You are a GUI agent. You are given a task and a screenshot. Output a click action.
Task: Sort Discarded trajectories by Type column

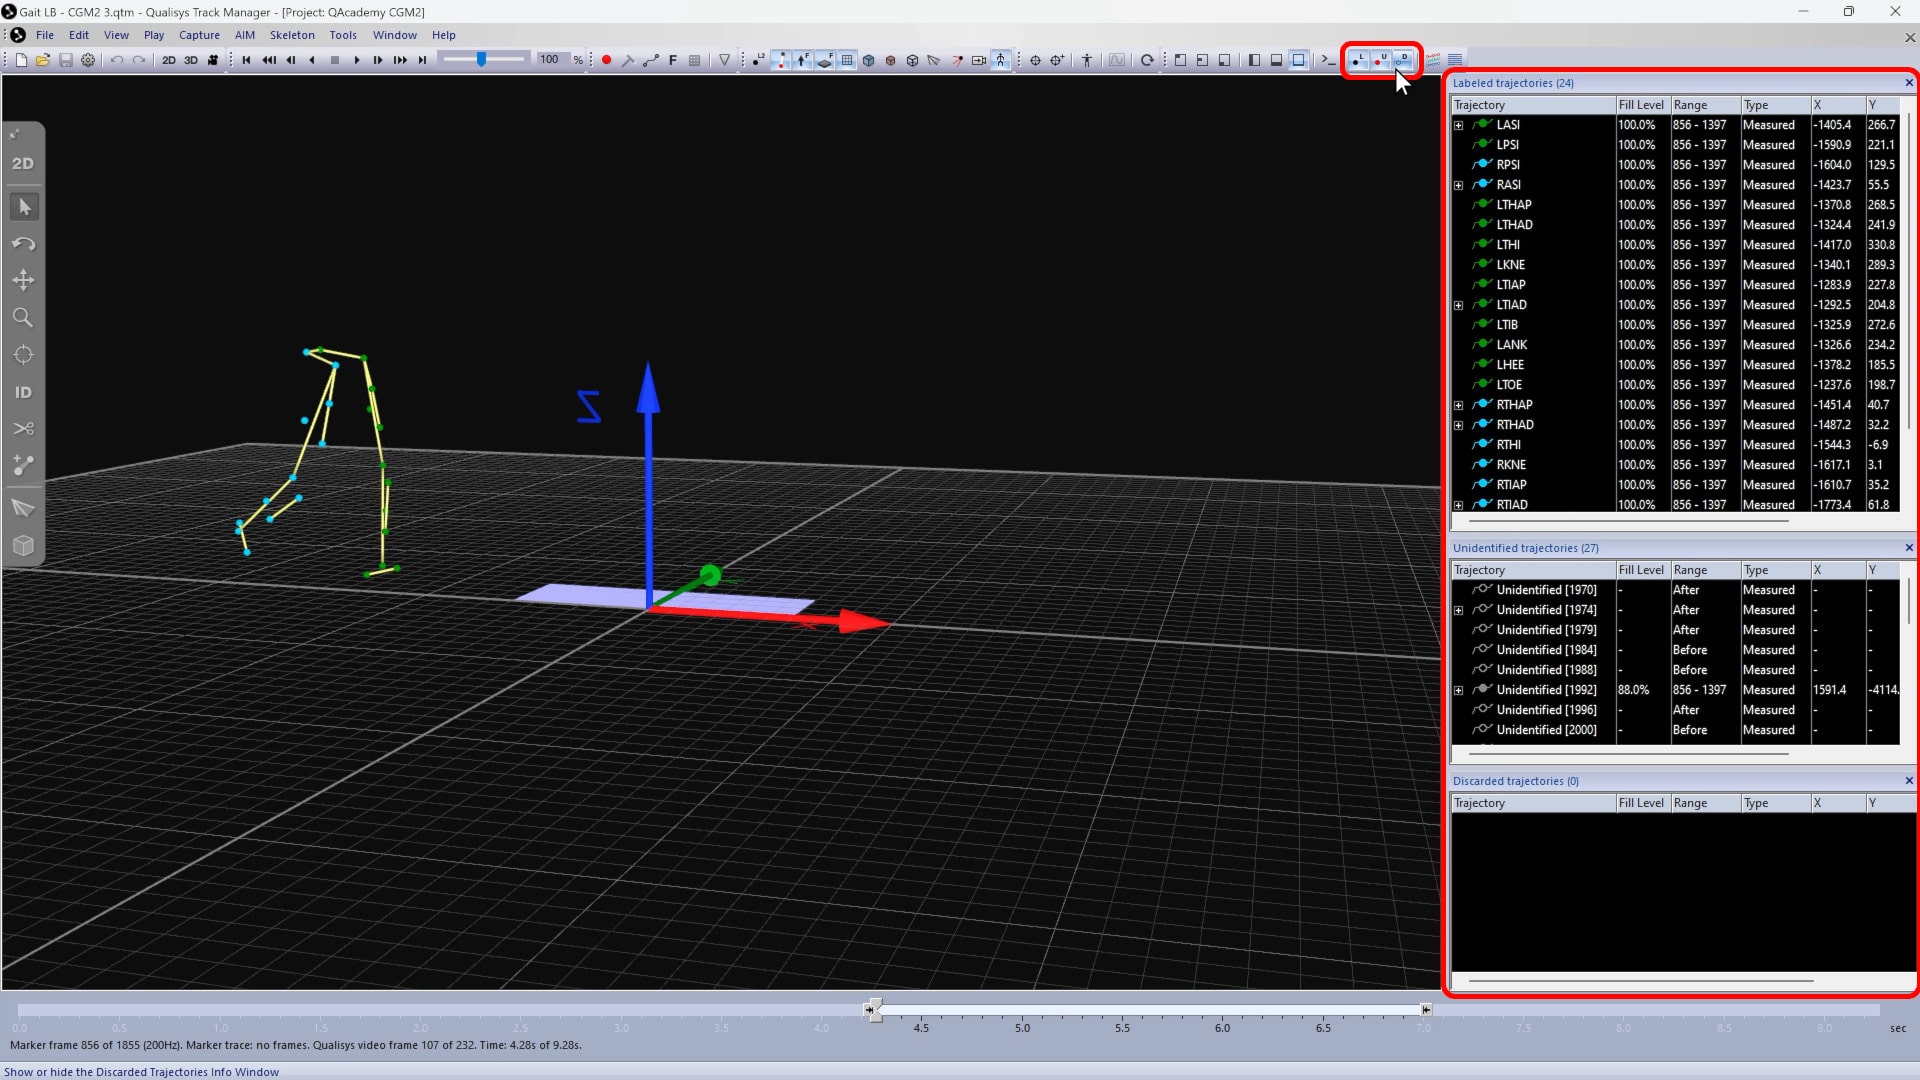(1775, 803)
